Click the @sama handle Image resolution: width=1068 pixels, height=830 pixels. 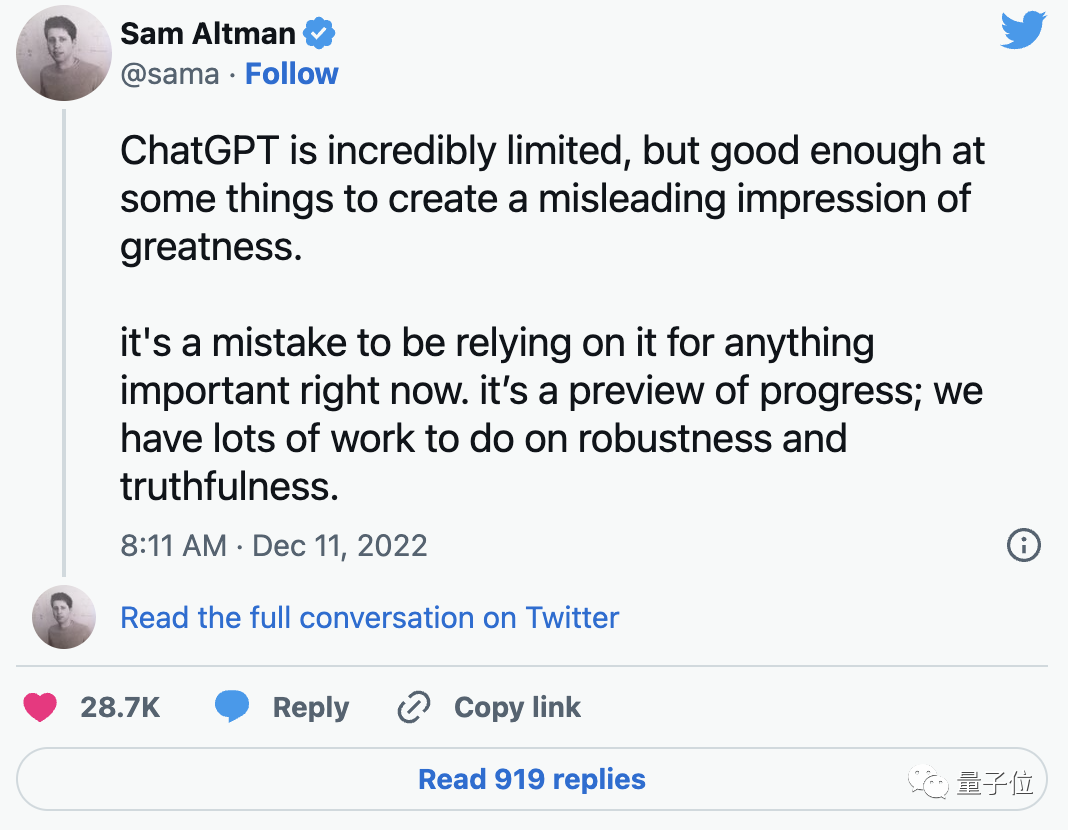pos(170,74)
